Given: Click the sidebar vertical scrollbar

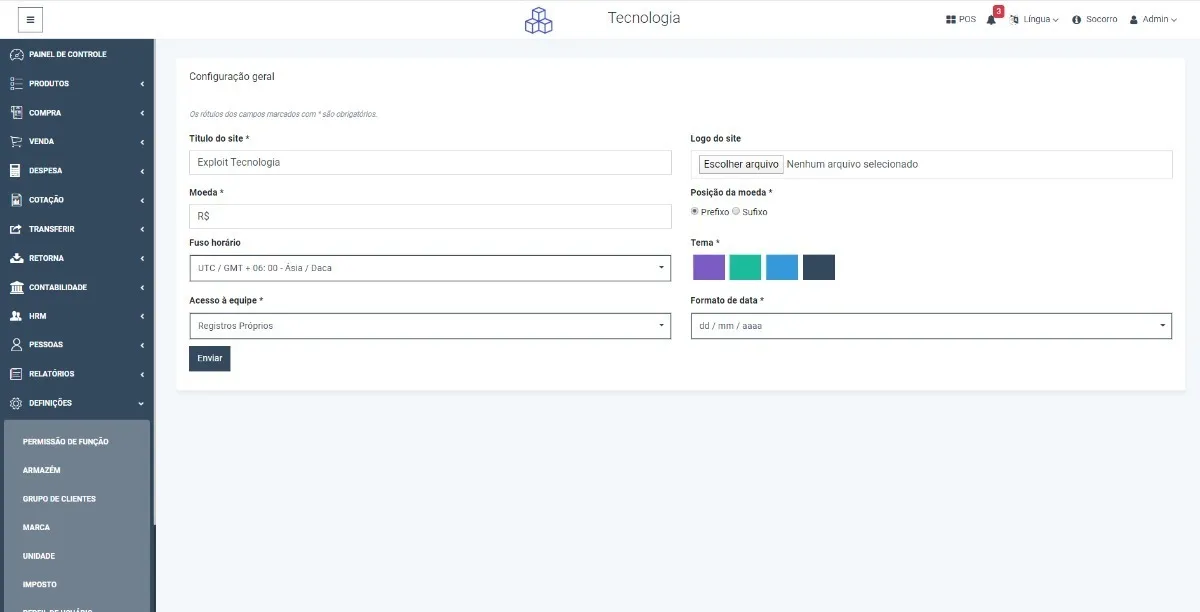Looking at the screenshot, I should click(154, 280).
